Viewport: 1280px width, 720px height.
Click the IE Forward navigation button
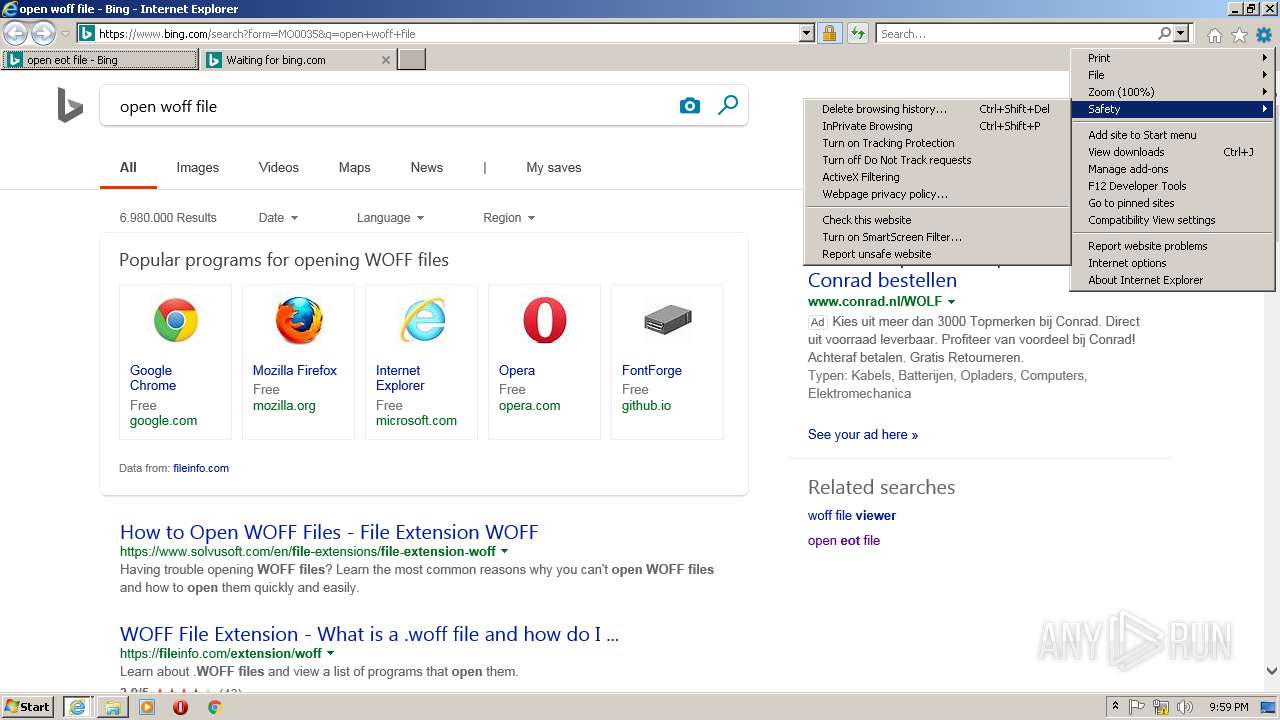(x=43, y=34)
